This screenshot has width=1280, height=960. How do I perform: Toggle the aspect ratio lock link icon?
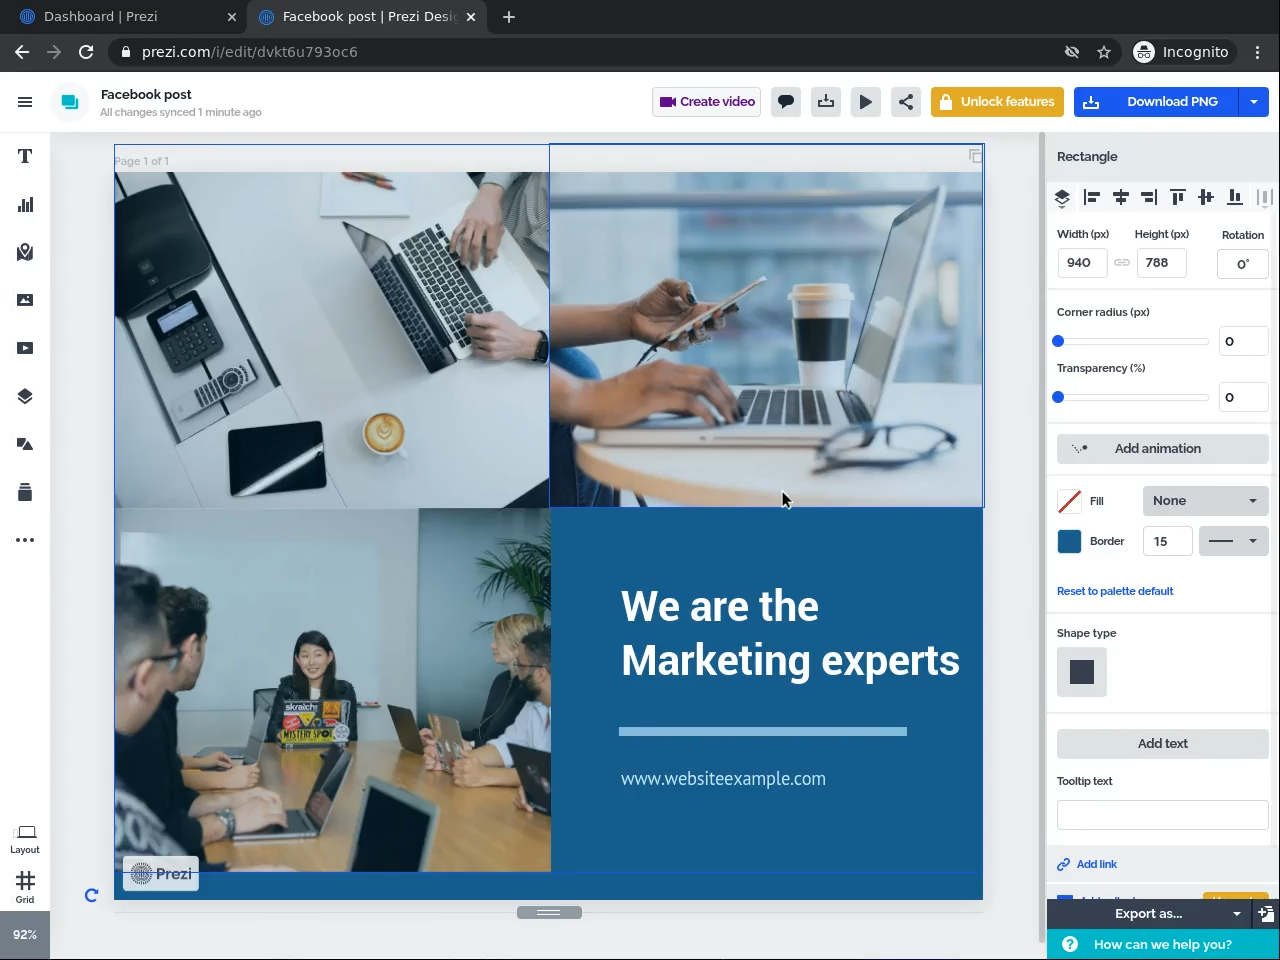(1122, 263)
